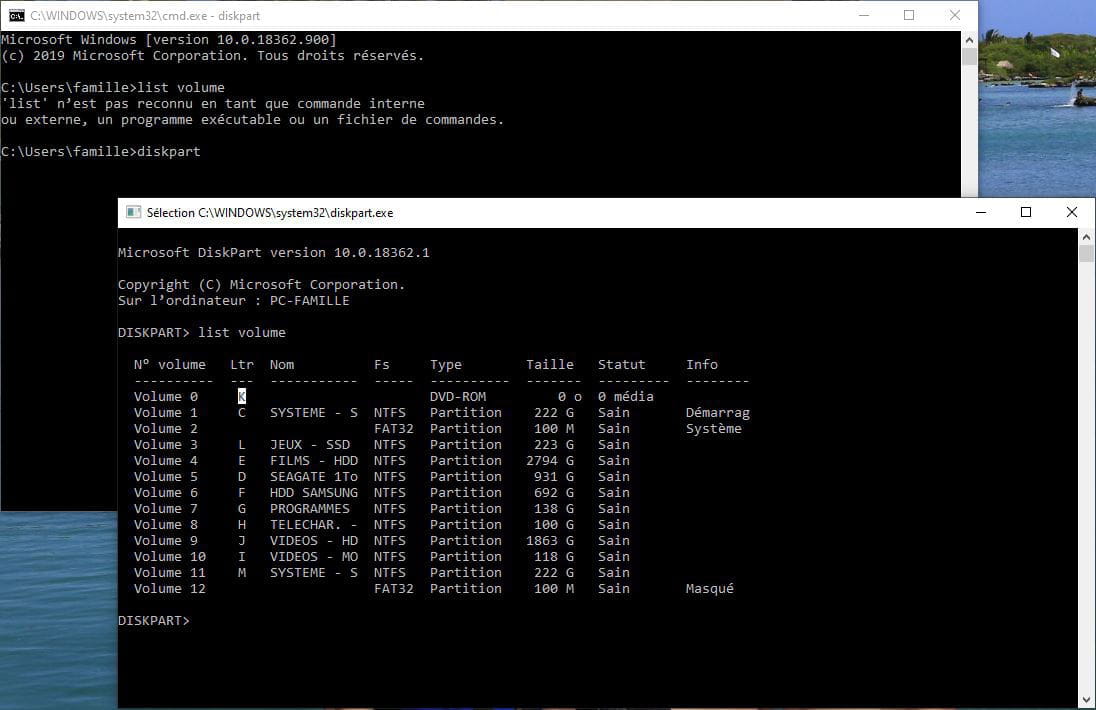Click the diskpart.exe window title bar icon
The image size is (1096, 710).
click(x=133, y=212)
